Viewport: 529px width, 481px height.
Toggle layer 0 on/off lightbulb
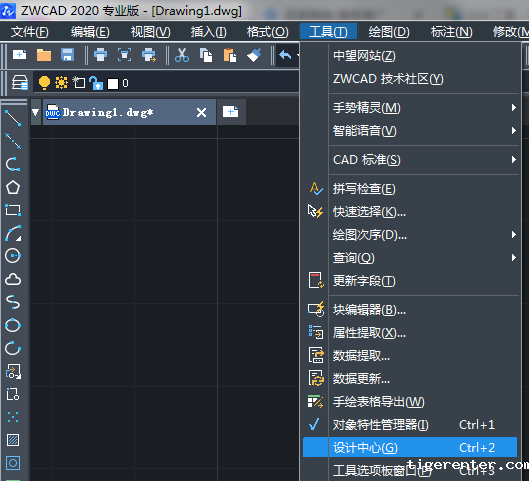coord(44,83)
